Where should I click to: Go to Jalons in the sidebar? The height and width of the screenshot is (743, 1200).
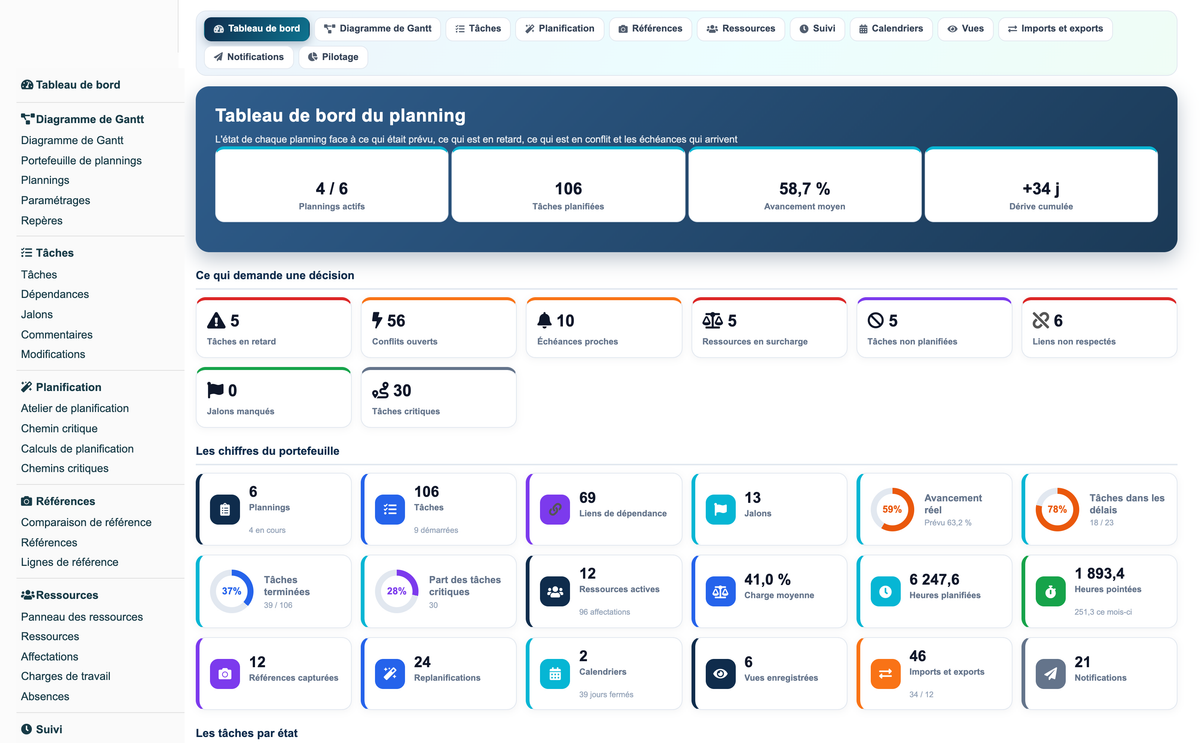(37, 314)
